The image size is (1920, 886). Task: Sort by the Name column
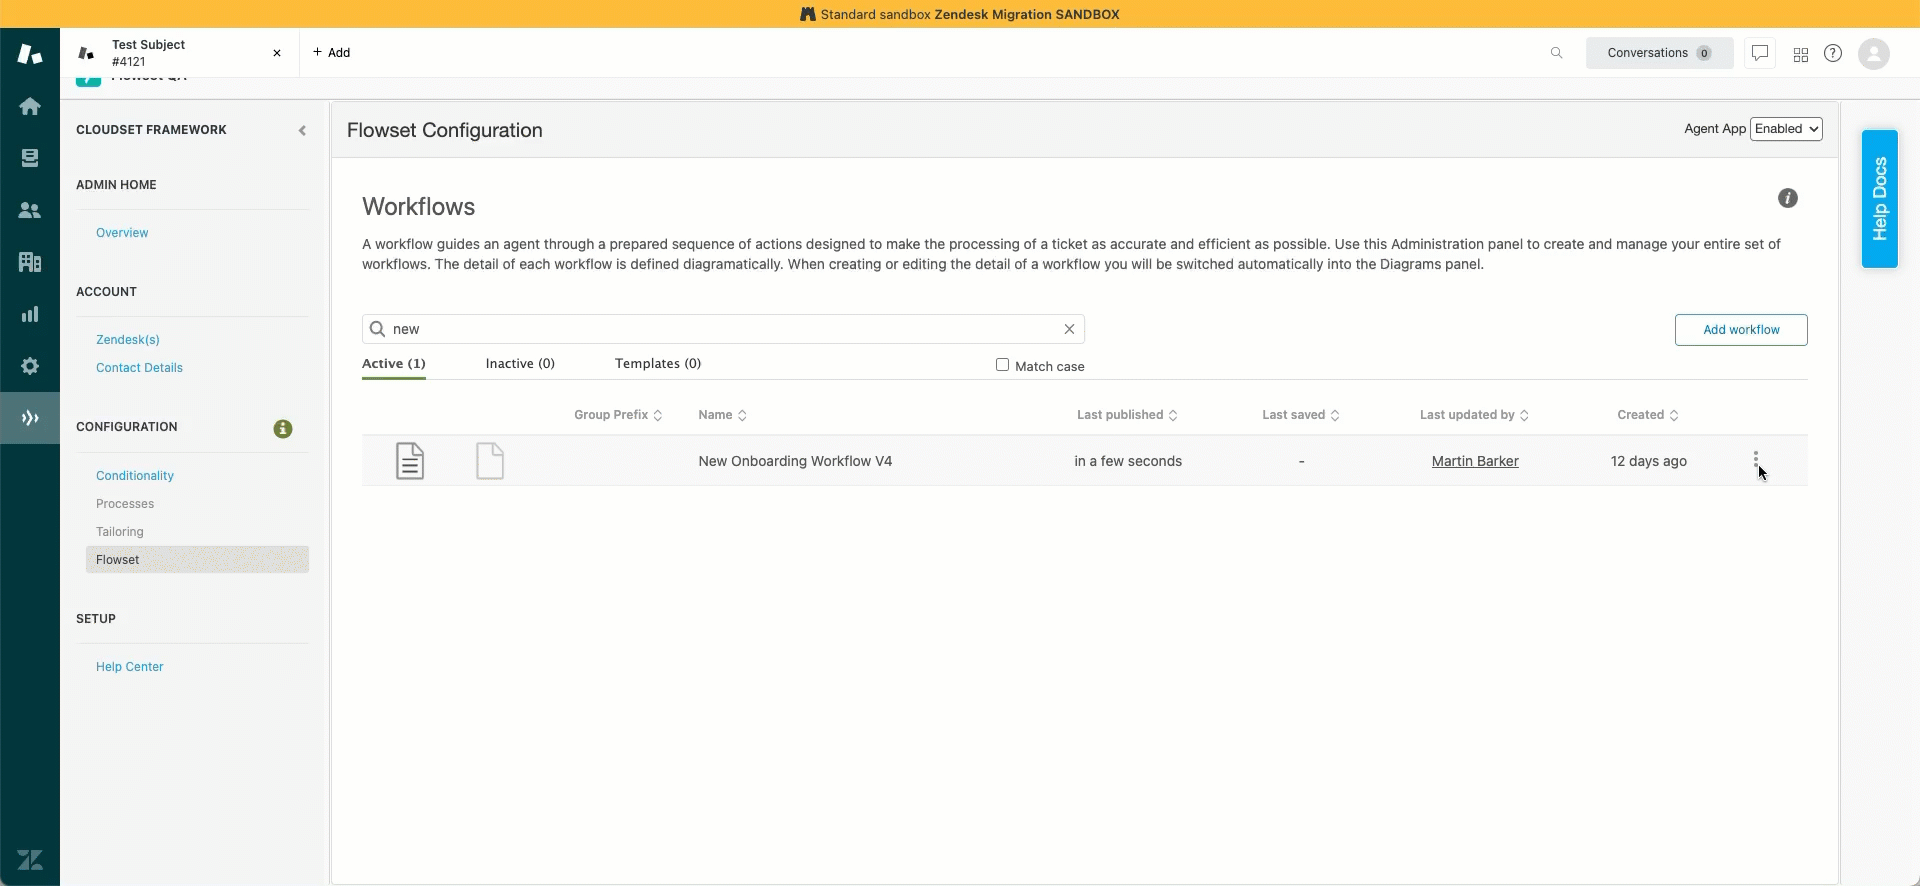(x=722, y=415)
